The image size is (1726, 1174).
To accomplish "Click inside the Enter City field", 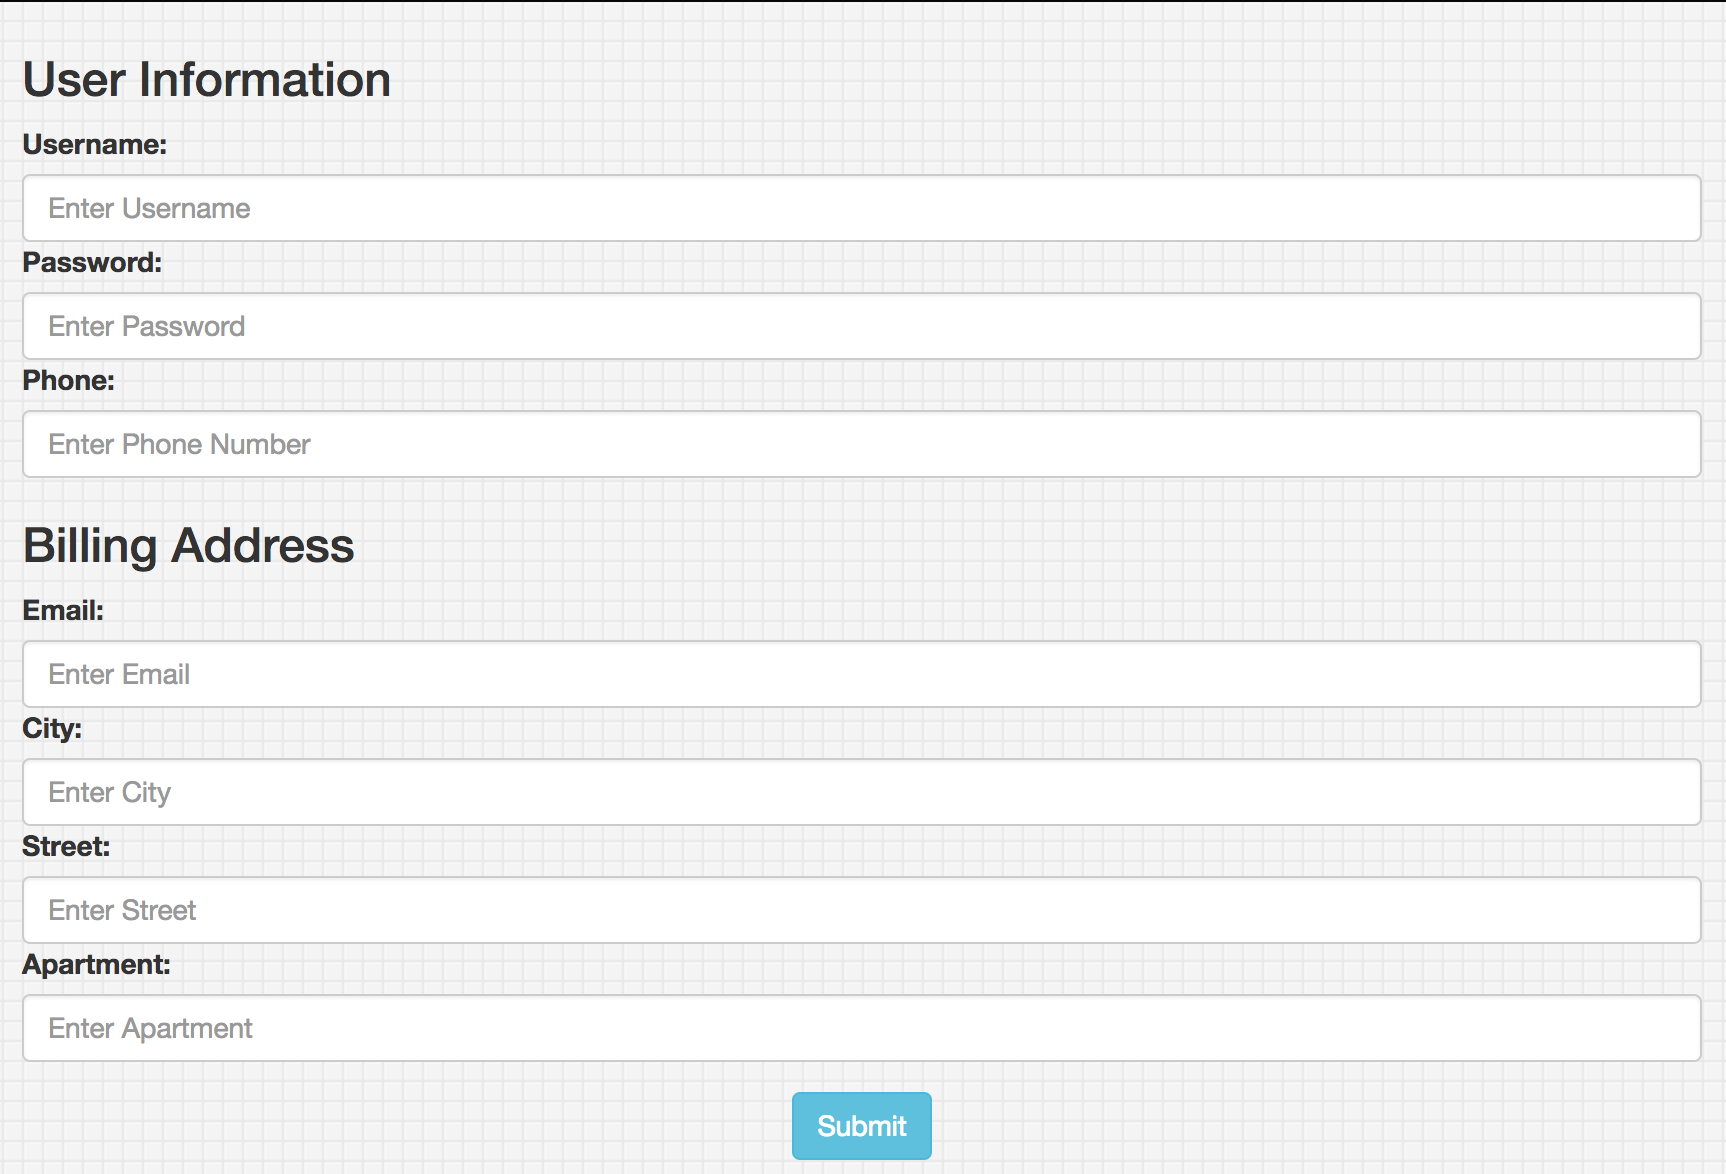I will 861,792.
